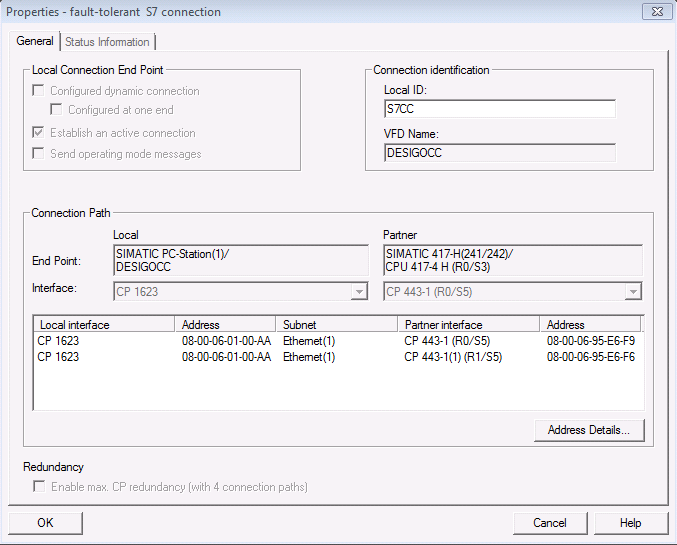Image resolution: width=677 pixels, height=545 pixels.
Task: Enable Send operating mode messages
Action: [x=39, y=154]
